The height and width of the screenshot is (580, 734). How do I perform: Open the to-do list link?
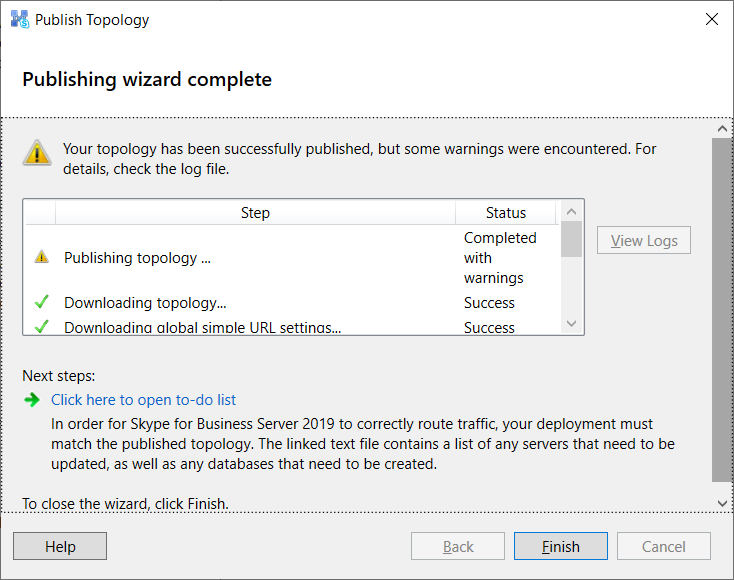(143, 400)
